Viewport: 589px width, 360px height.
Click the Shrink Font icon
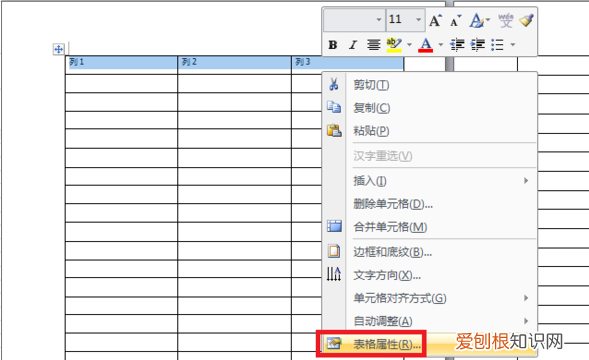pos(455,21)
